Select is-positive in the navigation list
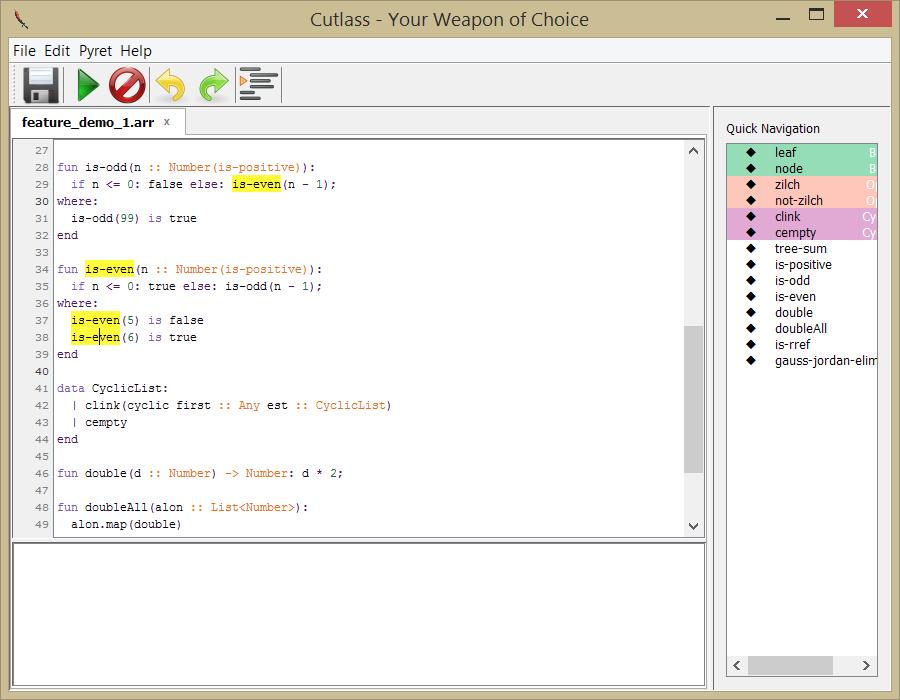The width and height of the screenshot is (900, 700). [x=802, y=265]
